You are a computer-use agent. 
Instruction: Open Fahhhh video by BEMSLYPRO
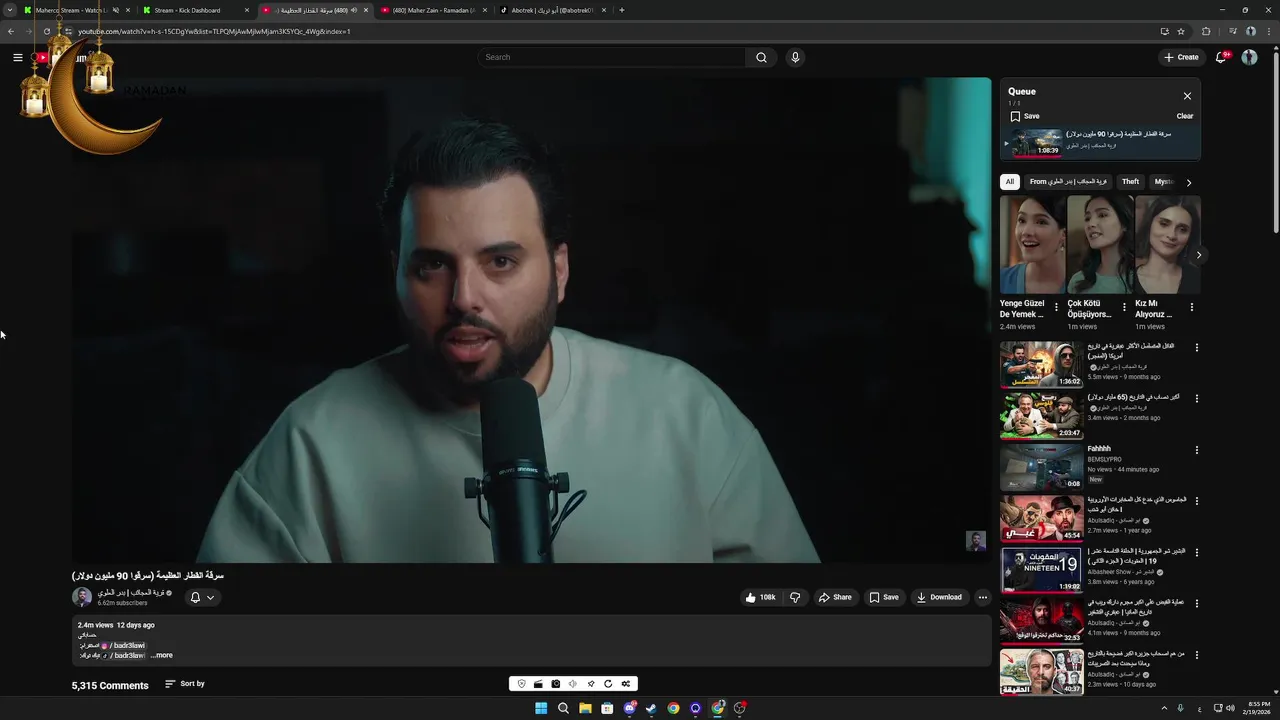click(x=1041, y=467)
